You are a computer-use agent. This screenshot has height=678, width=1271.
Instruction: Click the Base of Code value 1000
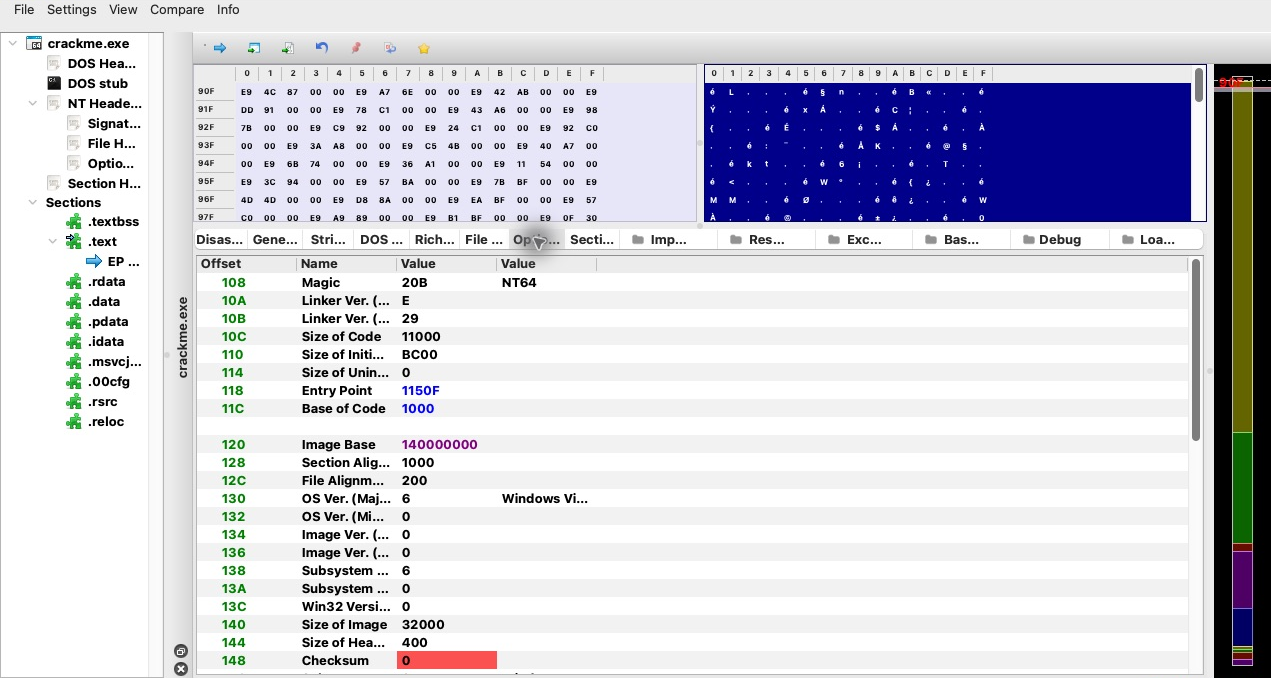tap(418, 409)
